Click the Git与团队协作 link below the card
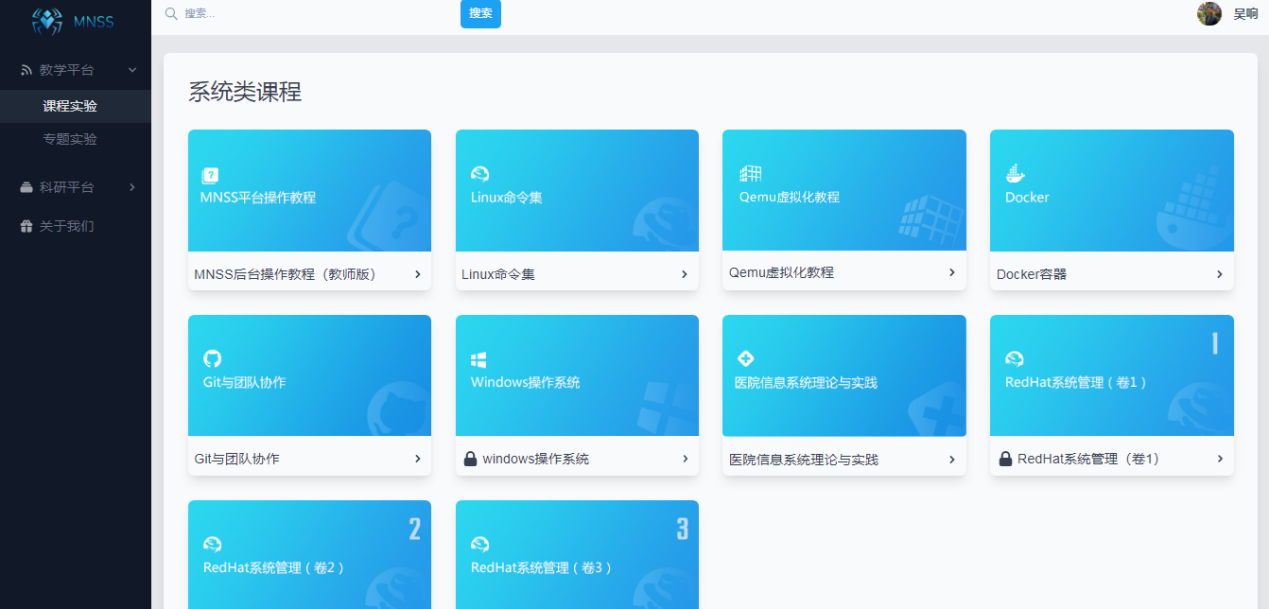The image size is (1269, 609). (x=237, y=459)
